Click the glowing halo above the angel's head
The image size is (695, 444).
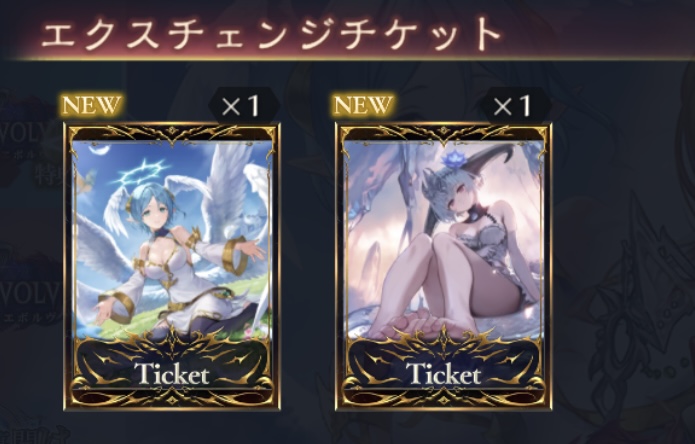click(x=141, y=173)
